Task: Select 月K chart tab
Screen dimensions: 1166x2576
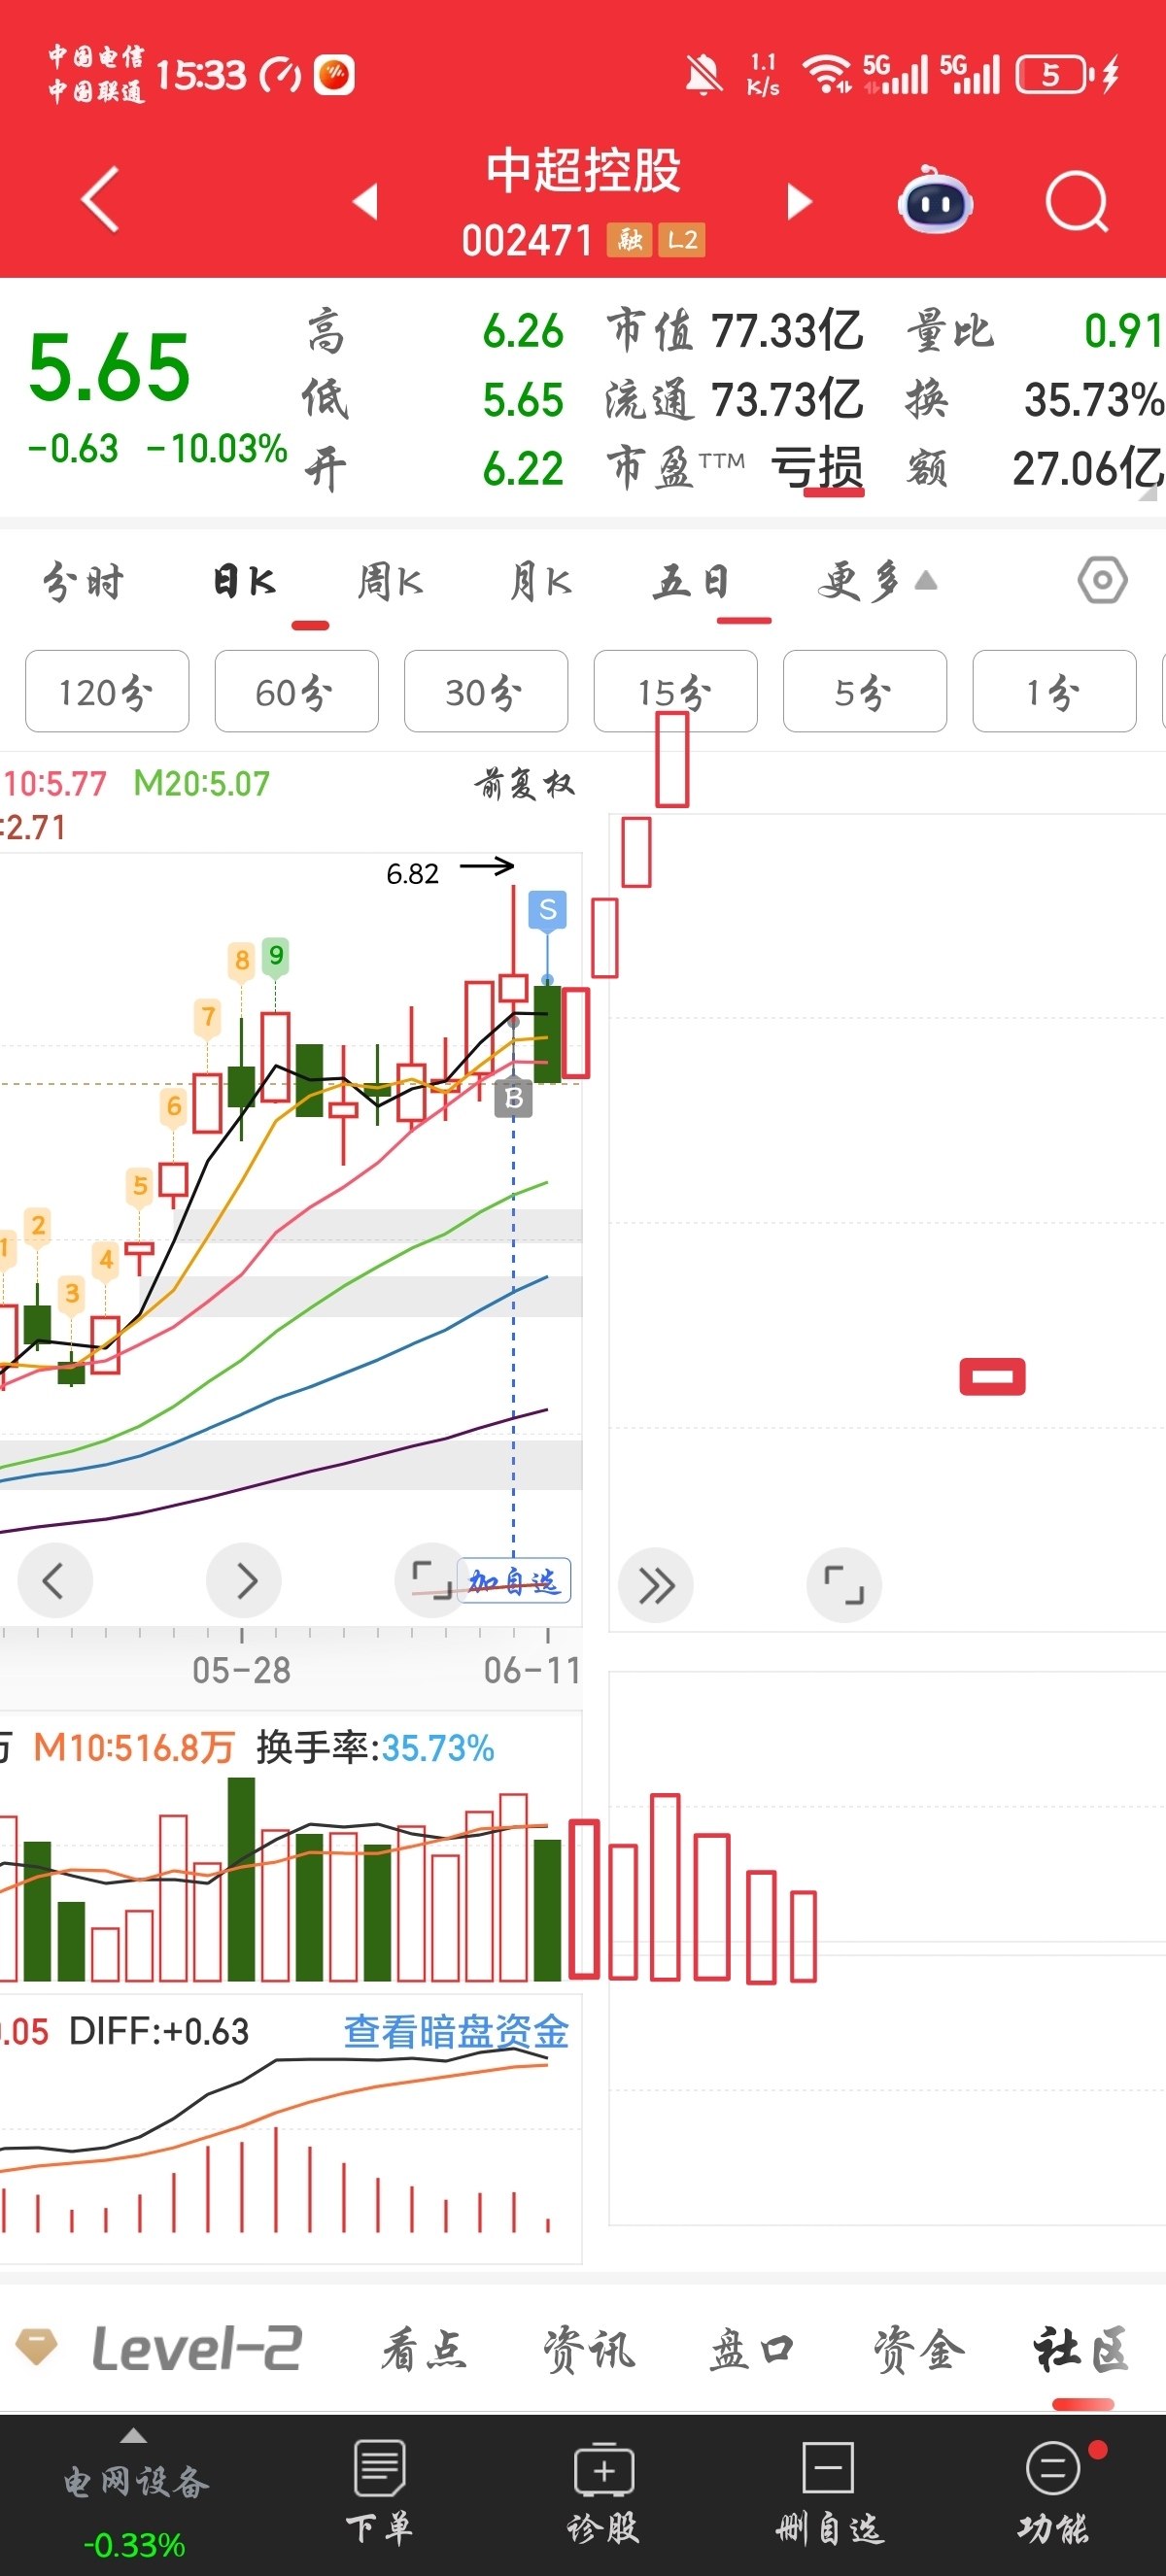Action: (x=541, y=581)
